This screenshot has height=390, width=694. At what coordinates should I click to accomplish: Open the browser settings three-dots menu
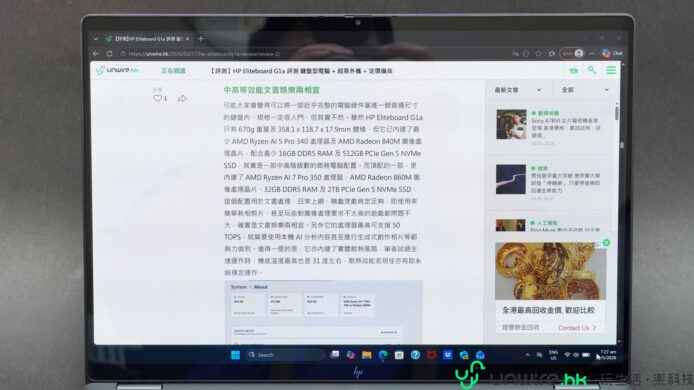point(592,54)
